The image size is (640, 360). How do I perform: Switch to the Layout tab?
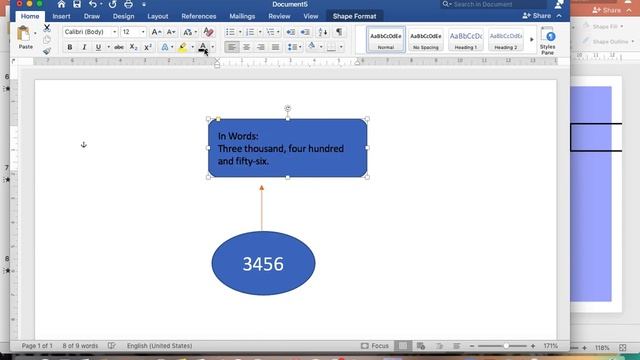click(x=158, y=16)
